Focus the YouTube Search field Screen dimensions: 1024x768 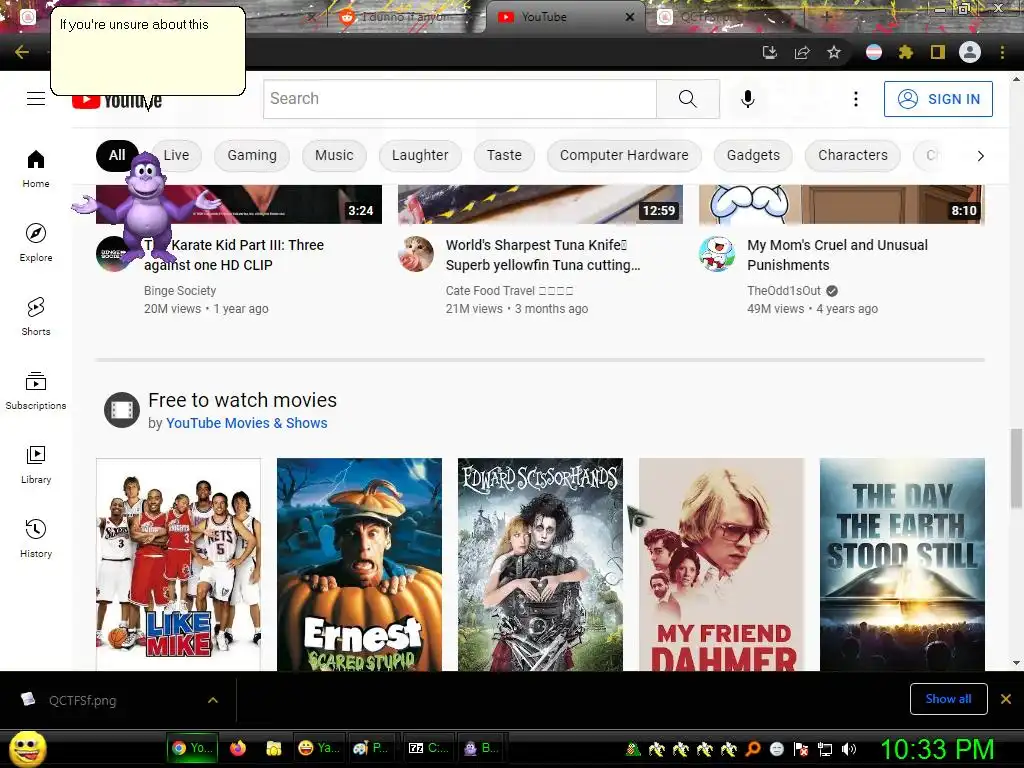pyautogui.click(x=460, y=99)
